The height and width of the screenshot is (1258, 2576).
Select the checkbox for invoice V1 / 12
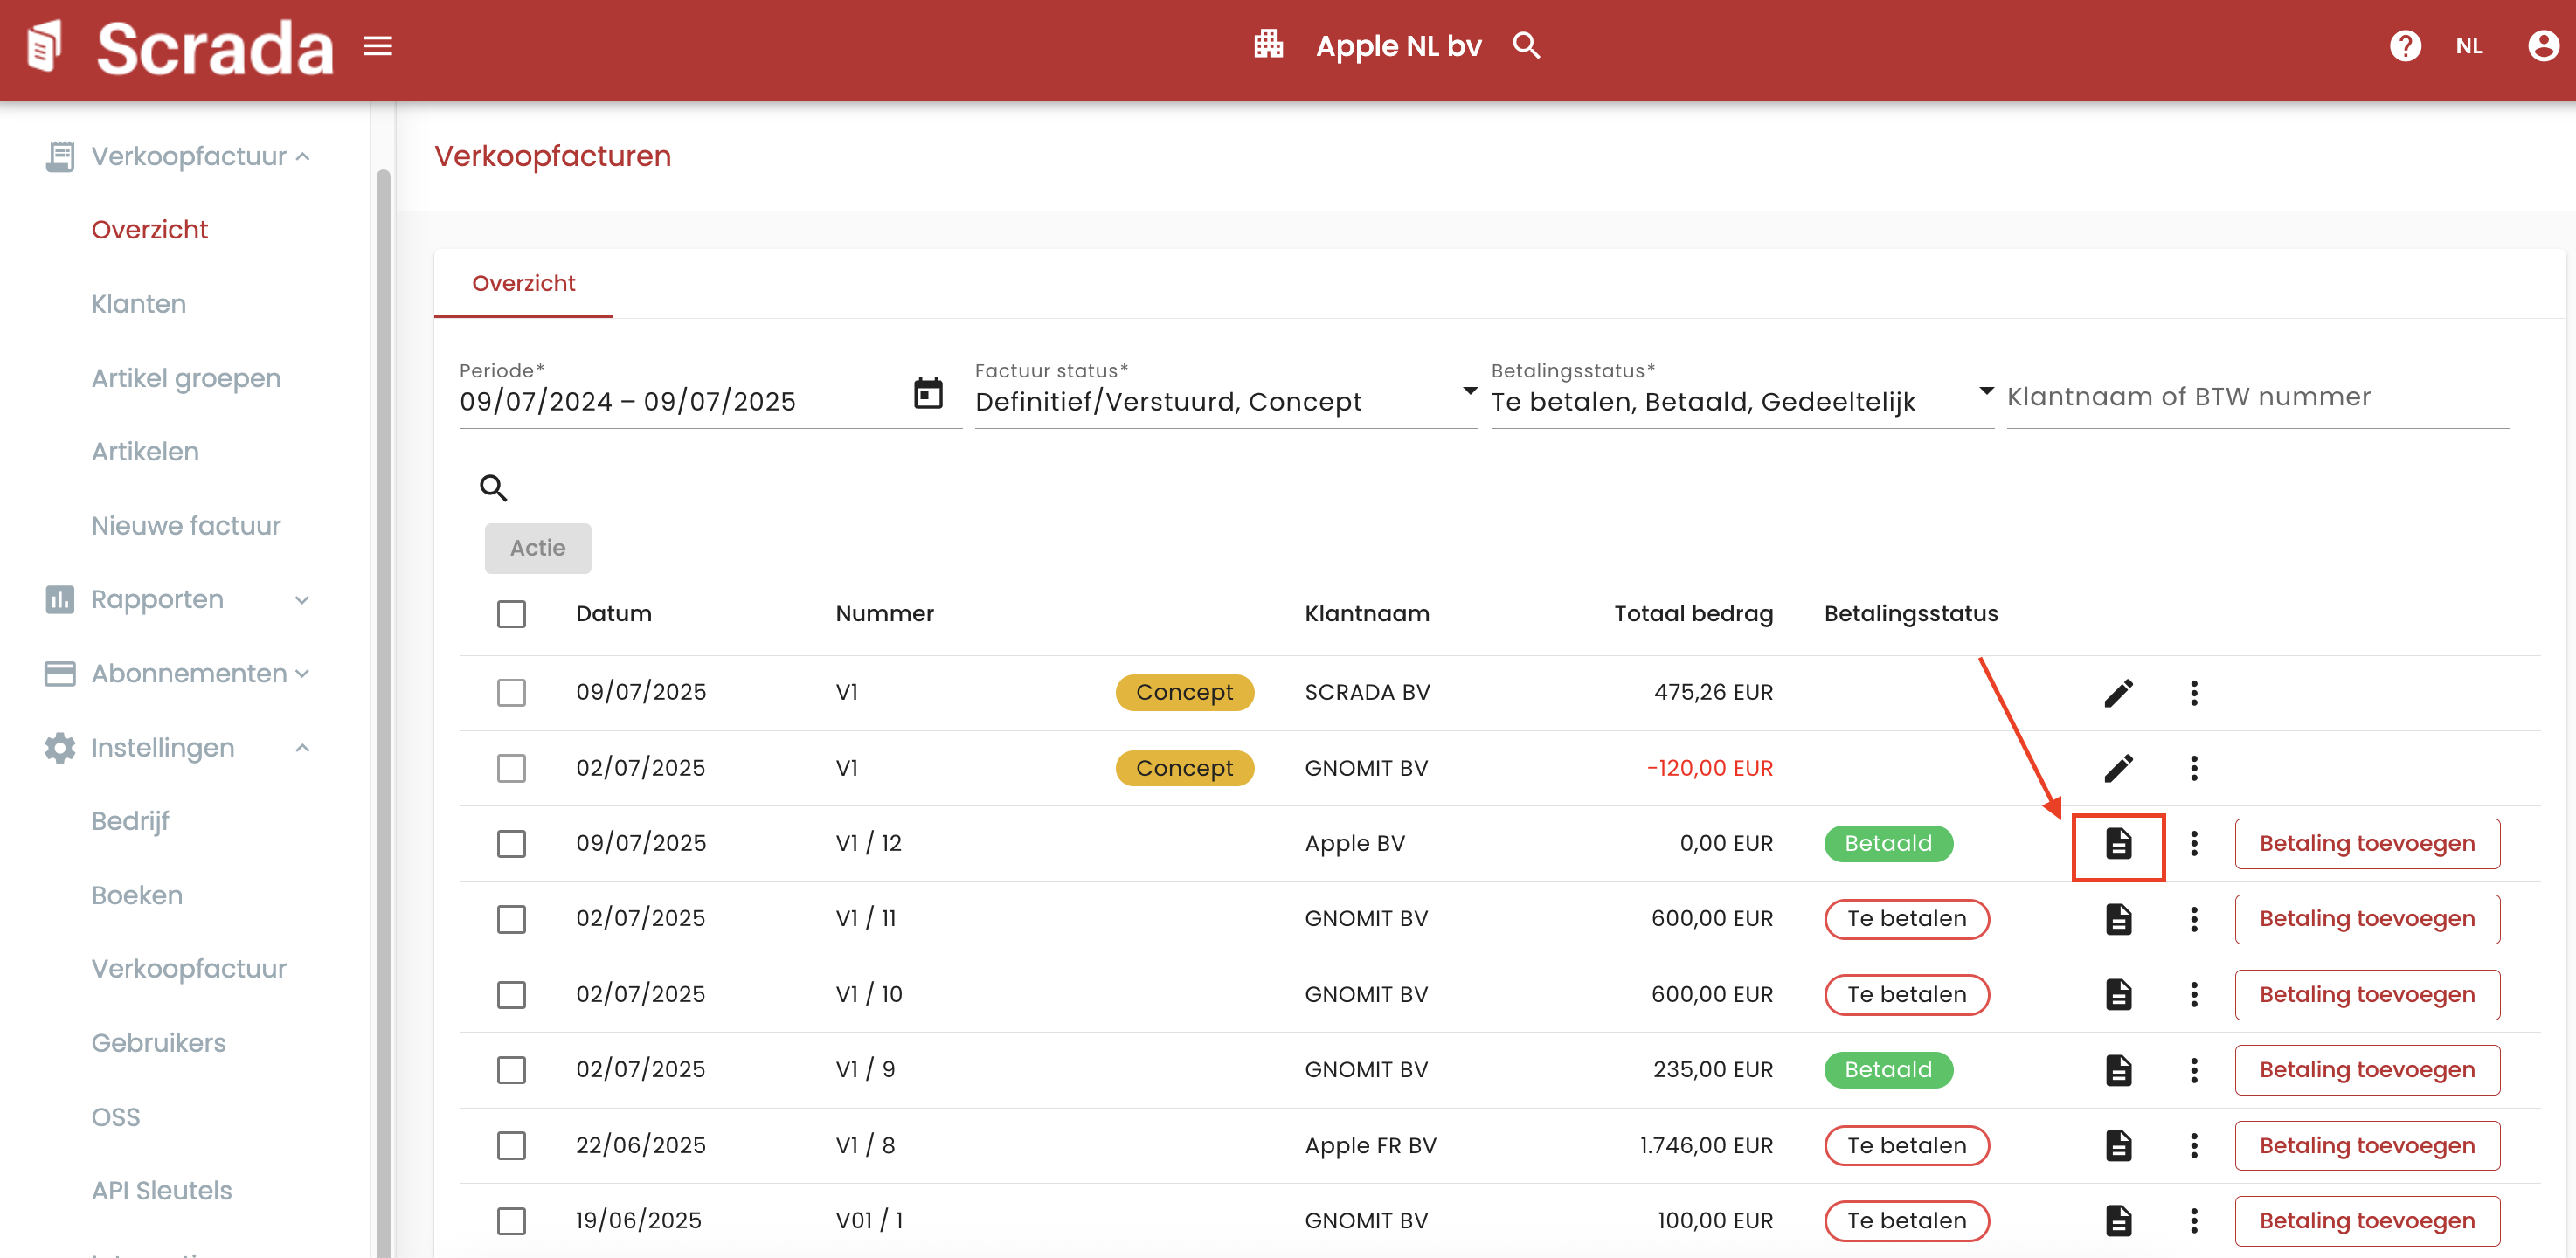(x=511, y=844)
